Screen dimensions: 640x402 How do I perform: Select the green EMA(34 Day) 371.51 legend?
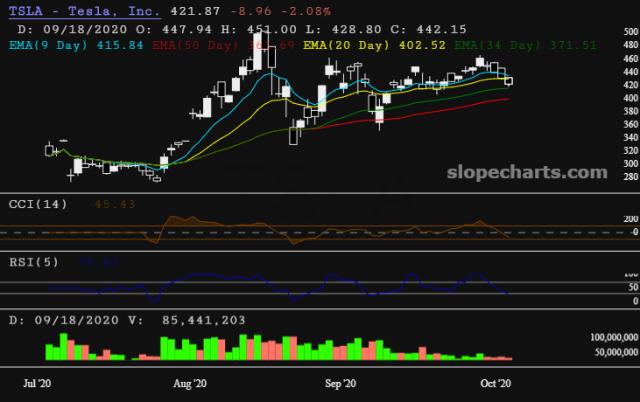(x=526, y=45)
